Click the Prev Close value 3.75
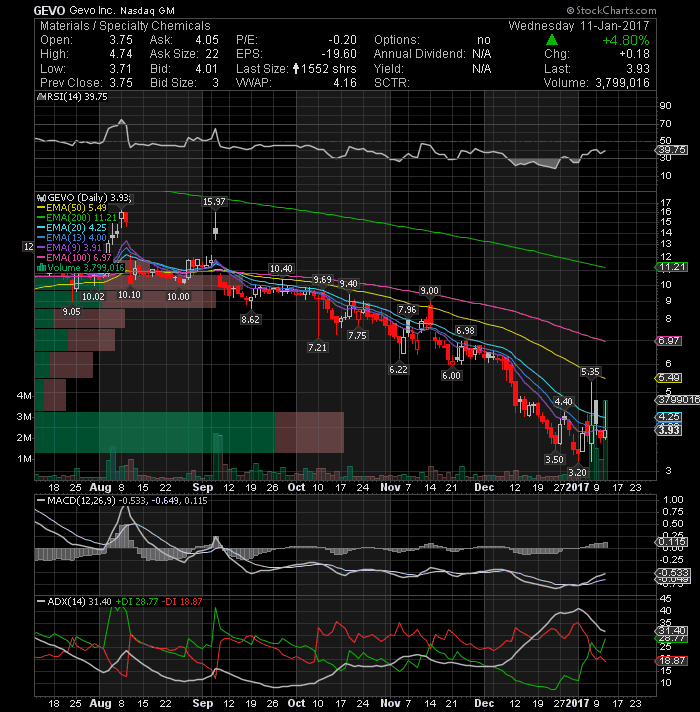700x712 pixels. click(x=121, y=83)
